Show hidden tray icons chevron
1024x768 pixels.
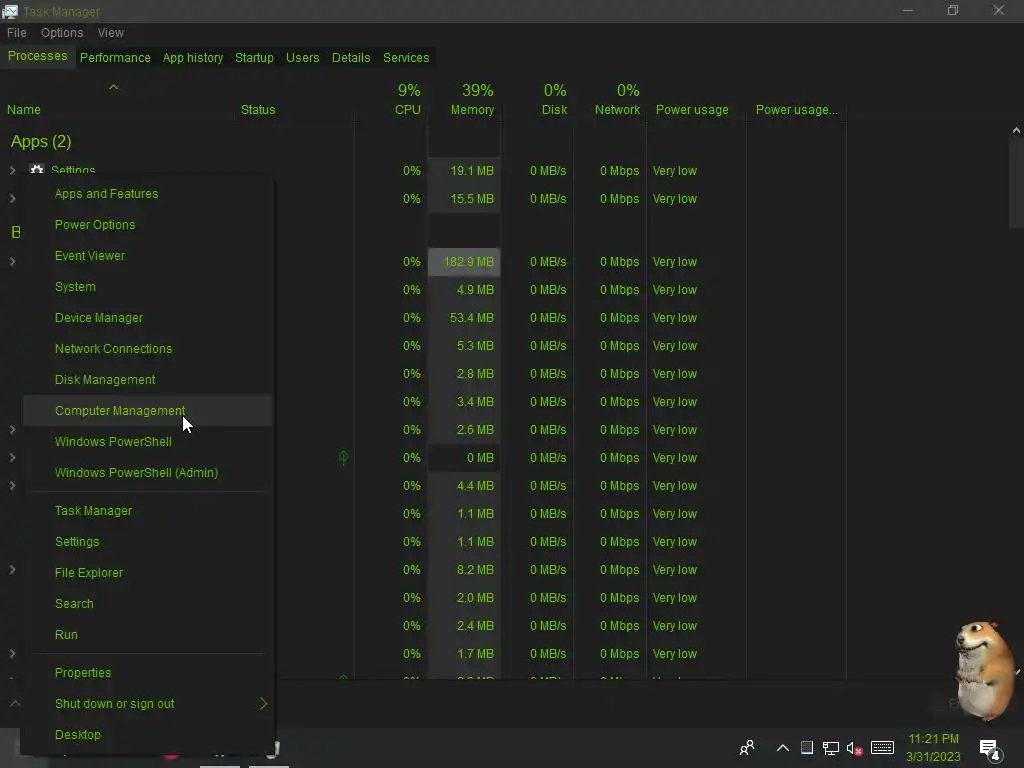(x=783, y=748)
